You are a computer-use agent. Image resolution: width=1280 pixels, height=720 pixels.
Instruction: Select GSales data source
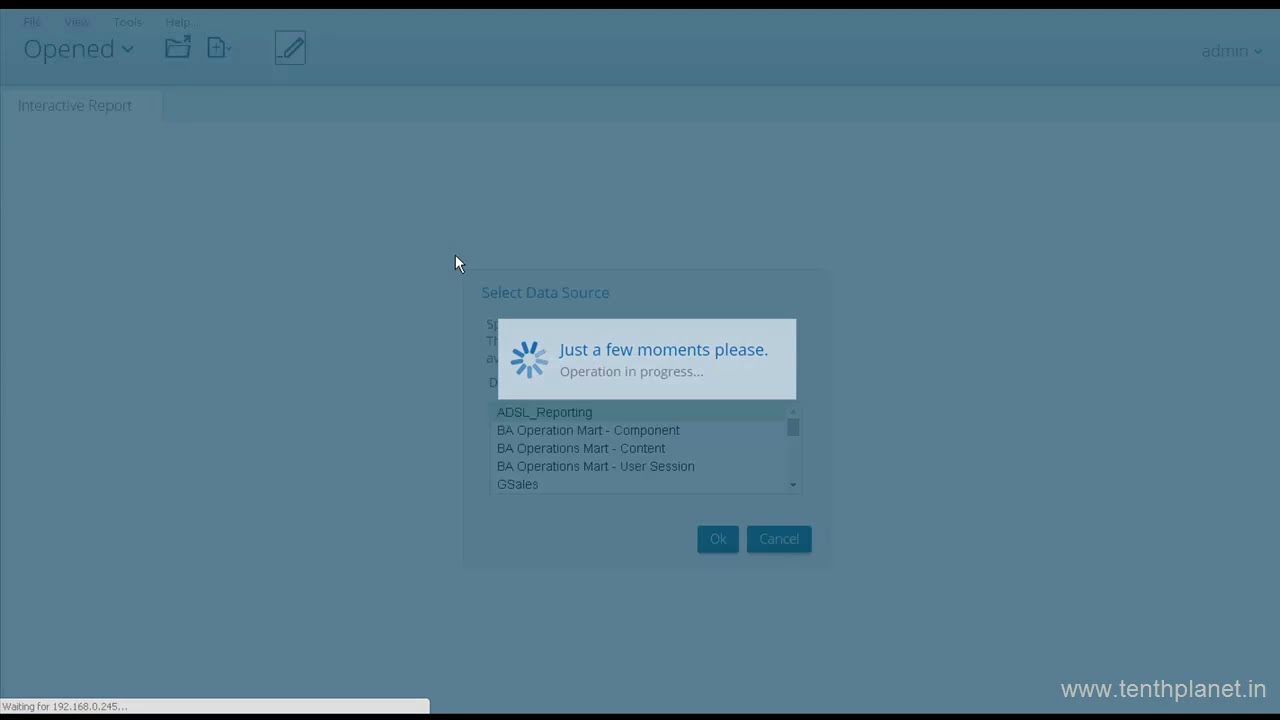point(640,484)
